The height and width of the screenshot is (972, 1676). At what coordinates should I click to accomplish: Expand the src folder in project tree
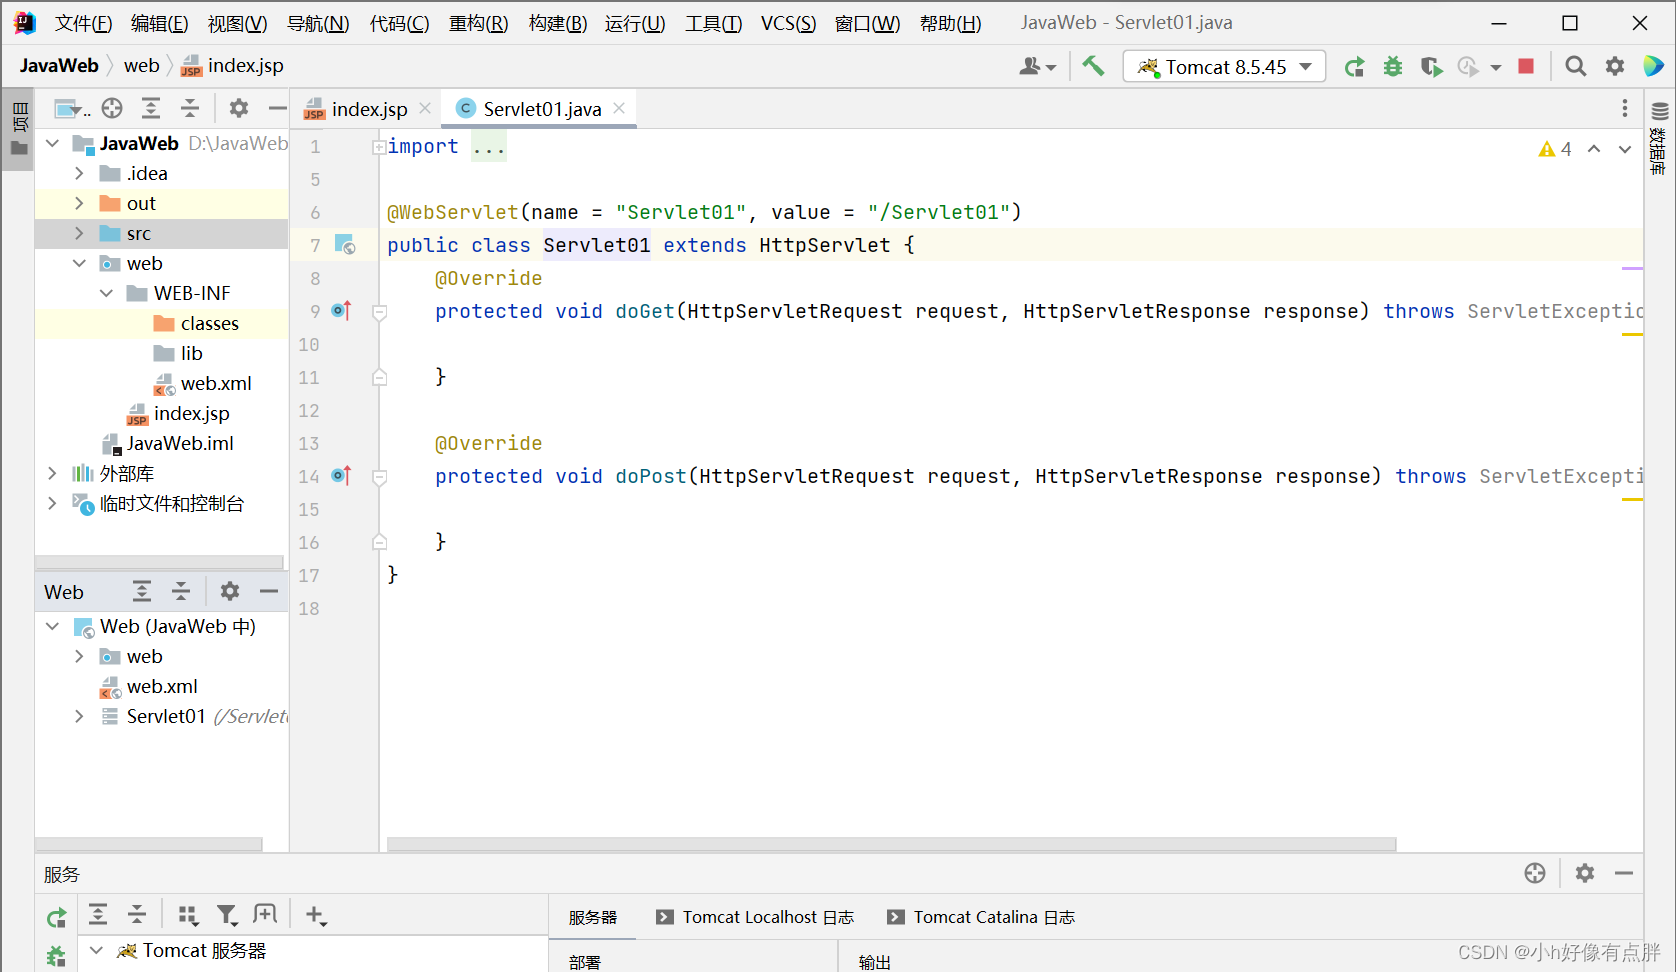79,233
